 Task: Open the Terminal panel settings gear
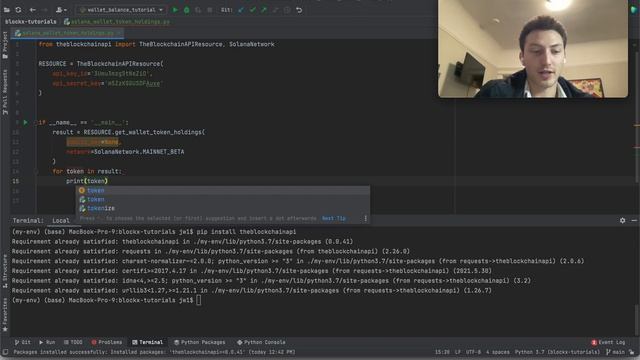click(x=622, y=220)
